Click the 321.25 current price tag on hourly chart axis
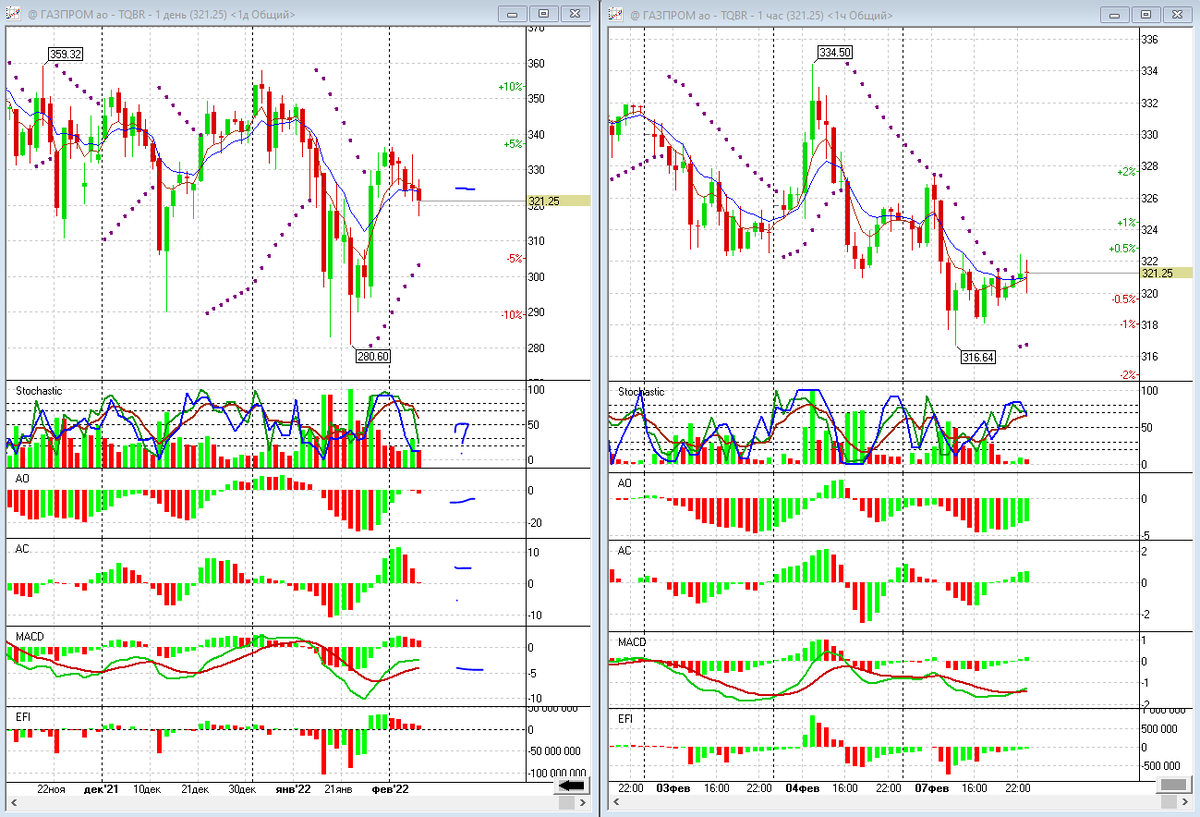The height and width of the screenshot is (817, 1200). [1167, 273]
